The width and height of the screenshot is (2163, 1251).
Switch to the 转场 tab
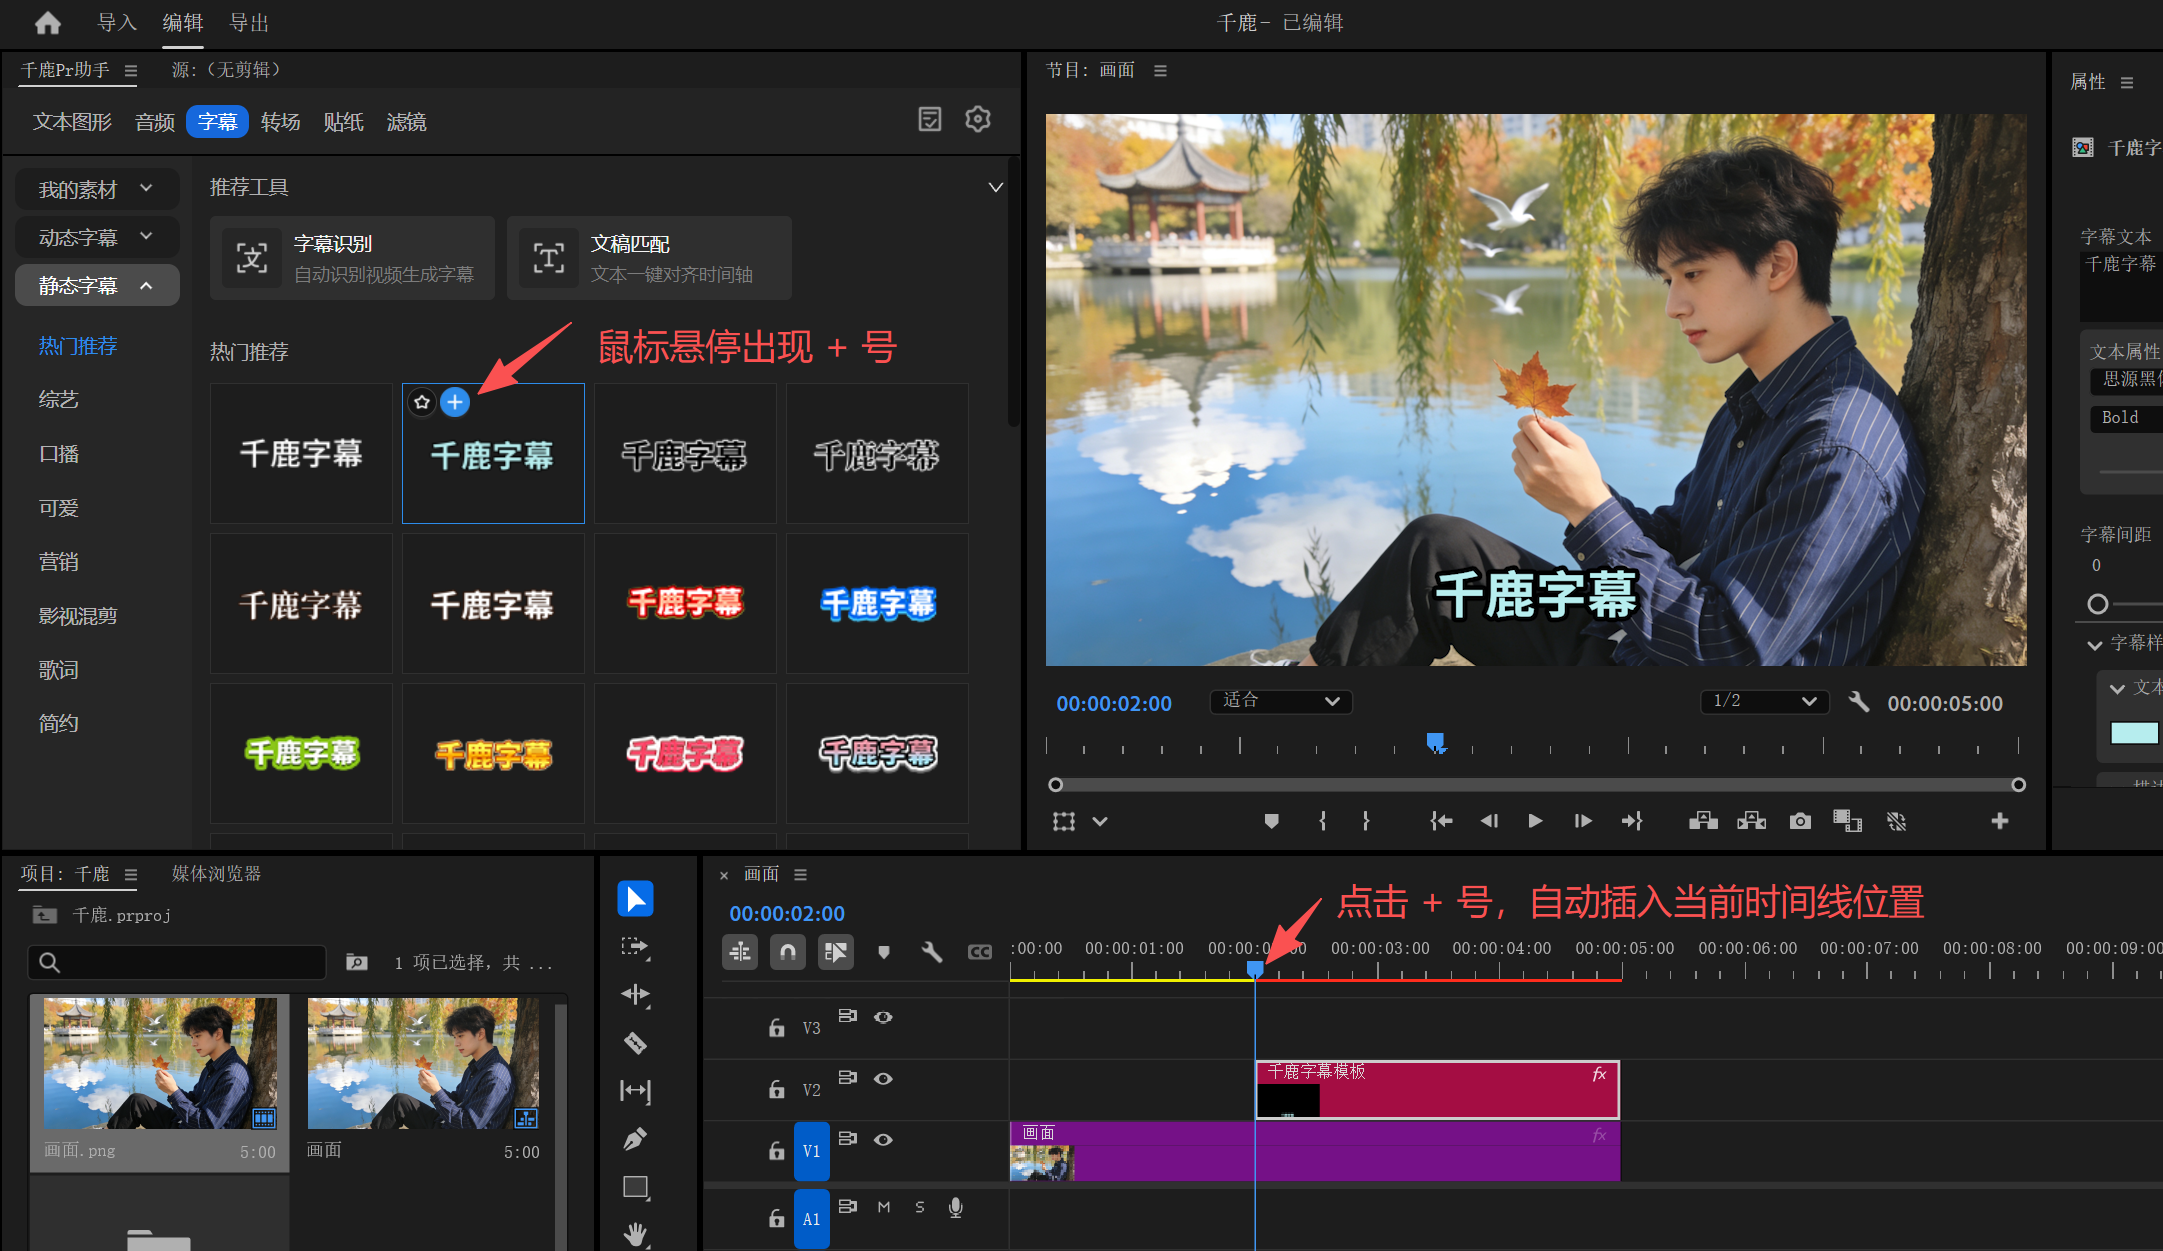[x=280, y=122]
